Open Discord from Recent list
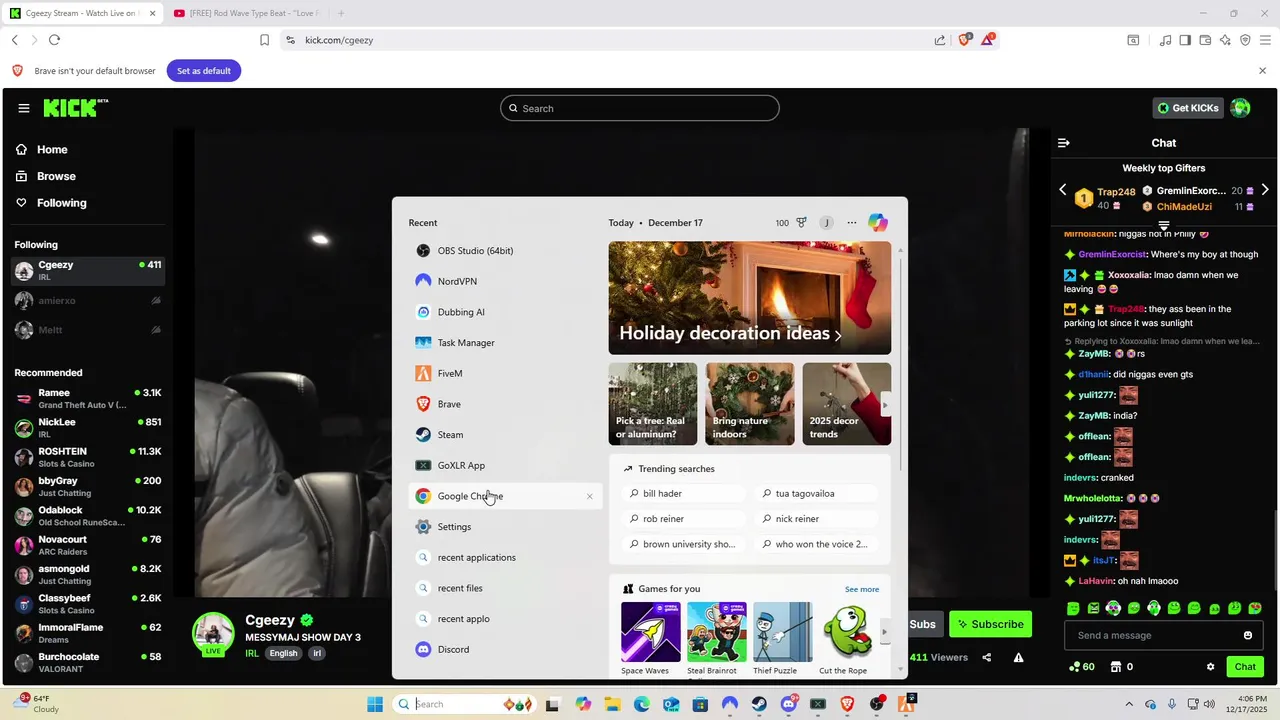1280x720 pixels. (x=505, y=650)
